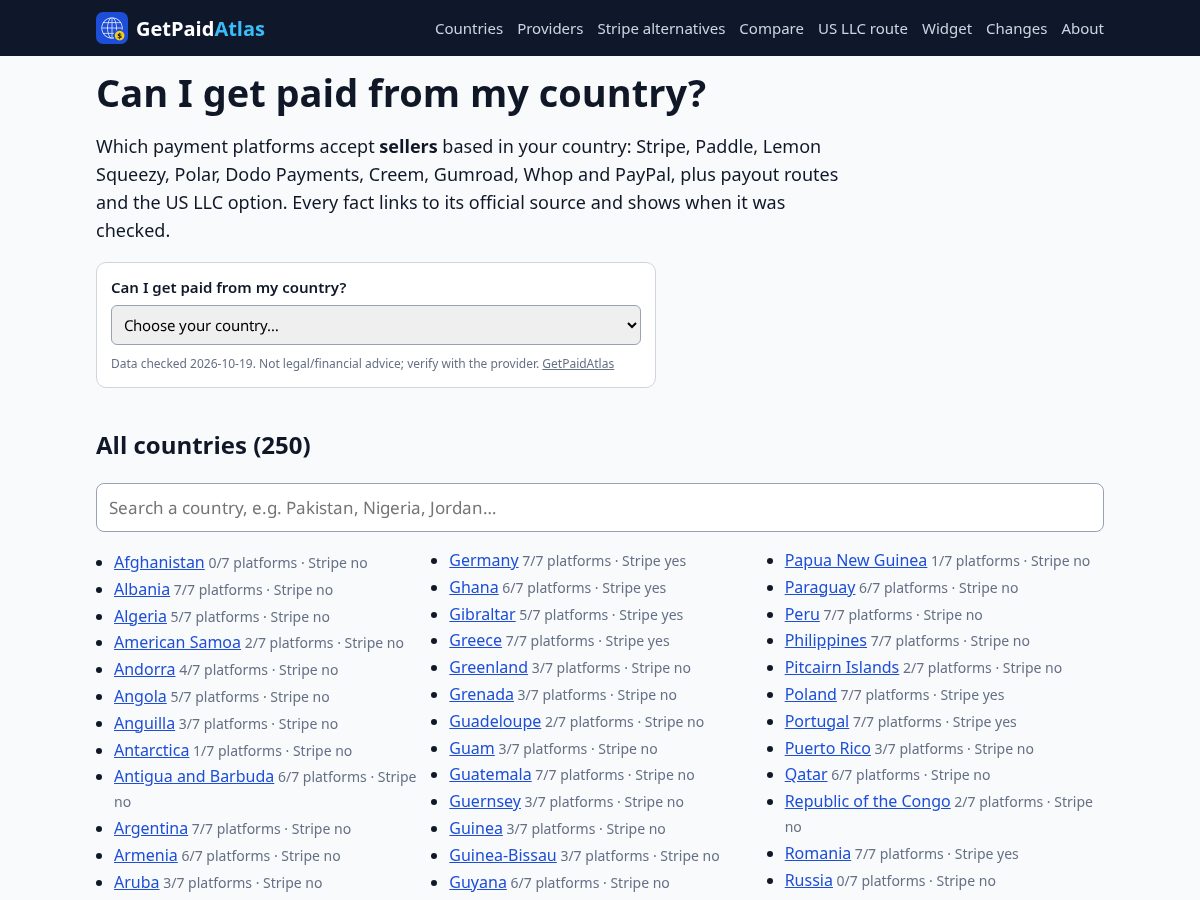The width and height of the screenshot is (1200, 900).
Task: Select Andorra from the list
Action: pyautogui.click(x=144, y=669)
